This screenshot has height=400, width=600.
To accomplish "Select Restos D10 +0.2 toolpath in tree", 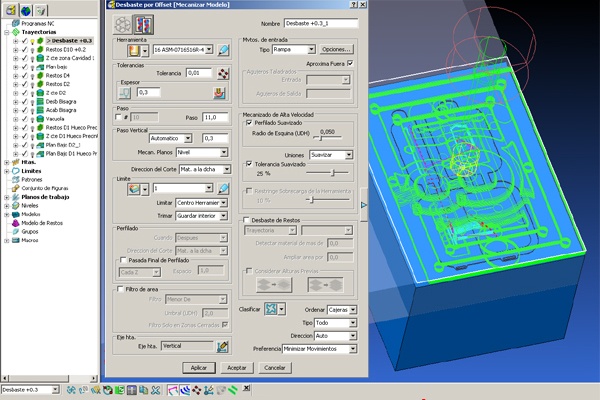I will pyautogui.click(x=67, y=50).
